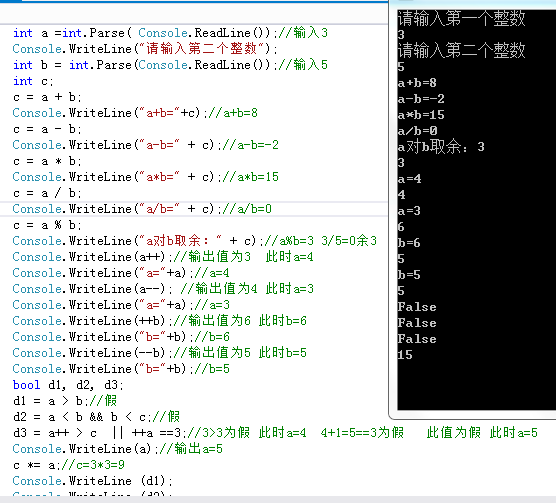Click the code line "int c;"
Viewport: 556px width, 503px height.
33,81
